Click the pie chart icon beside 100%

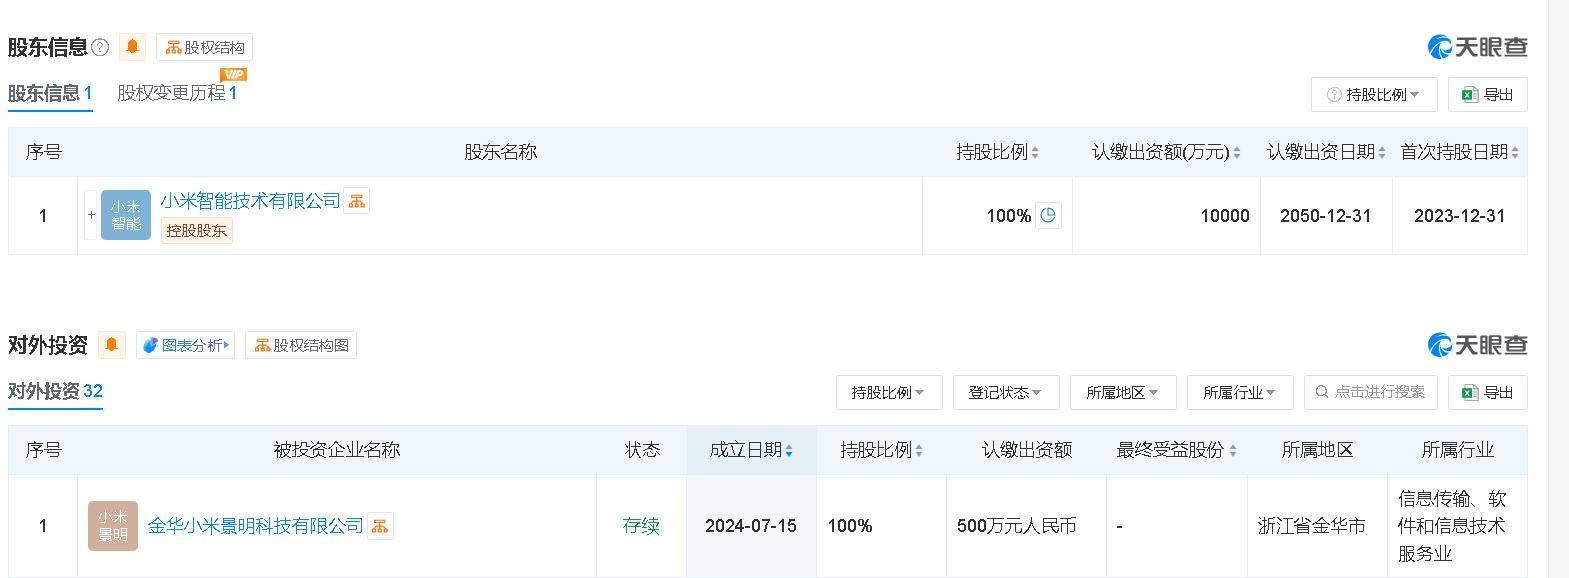pyautogui.click(x=1048, y=215)
